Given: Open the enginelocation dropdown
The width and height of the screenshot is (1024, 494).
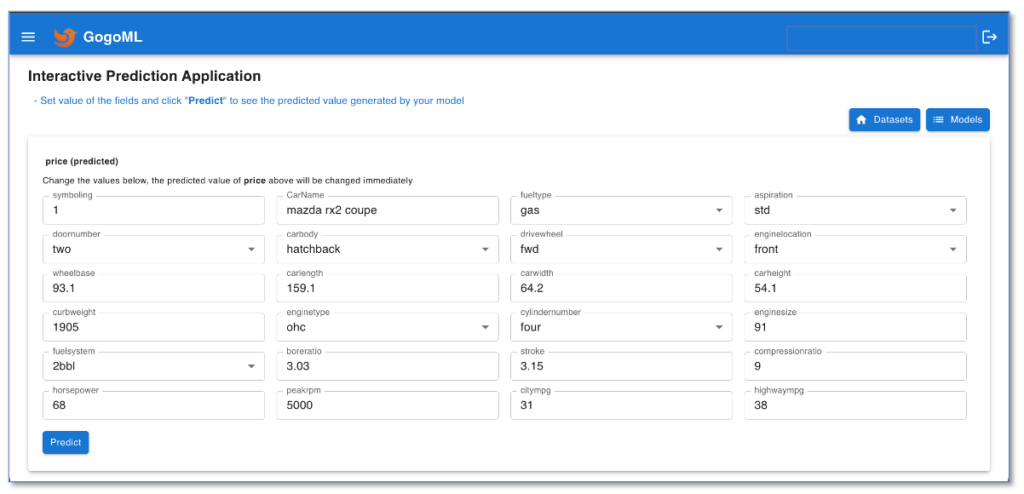Looking at the screenshot, I should (x=953, y=250).
